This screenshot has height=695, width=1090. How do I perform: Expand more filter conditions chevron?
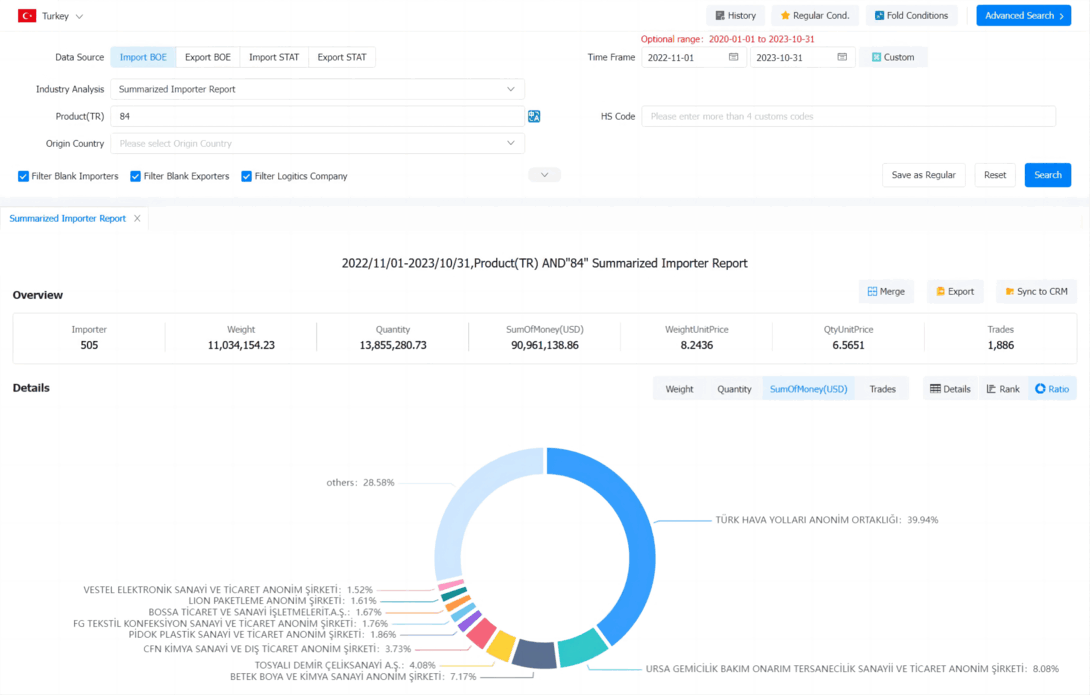point(544,175)
